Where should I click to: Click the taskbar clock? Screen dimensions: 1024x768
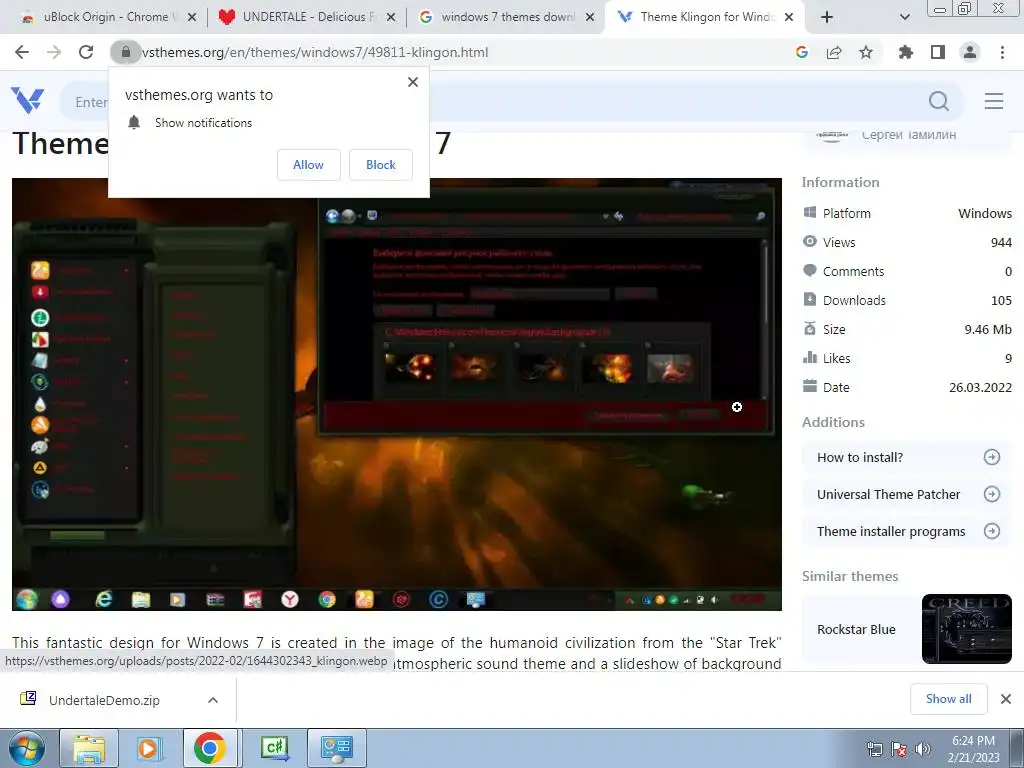tap(974, 749)
